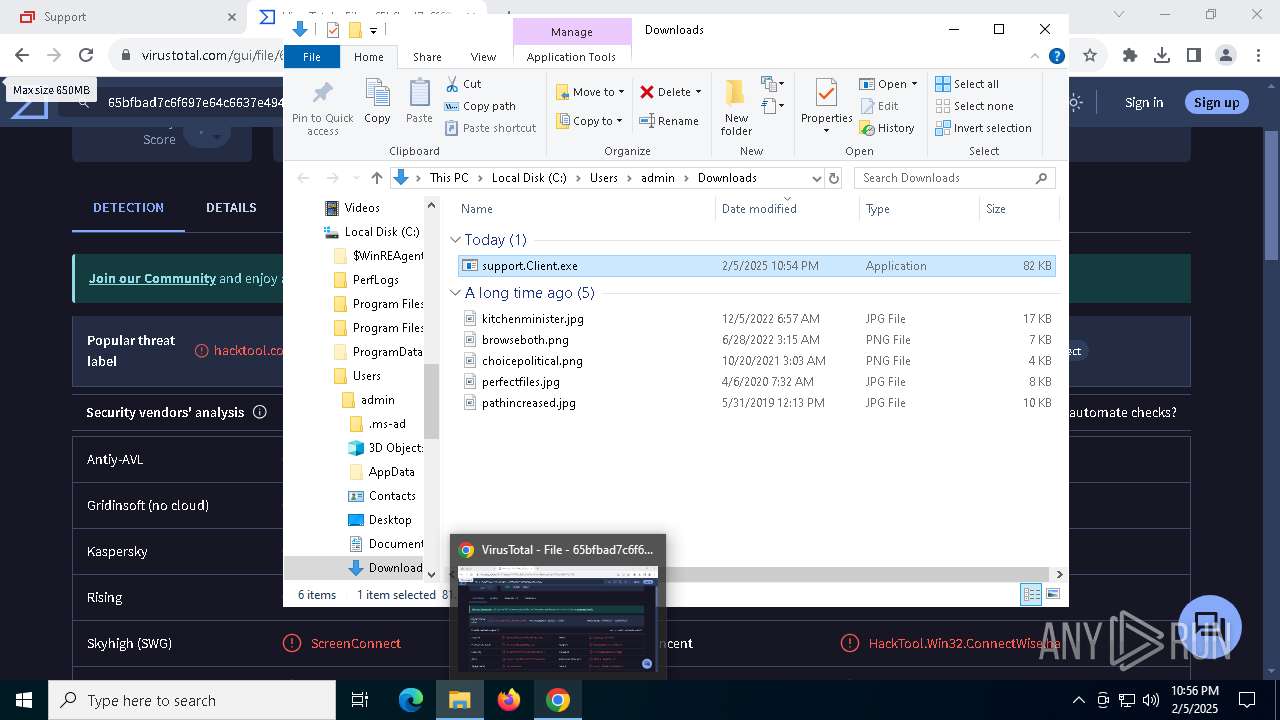Click Paste shortcut in ribbon
Screen dimensions: 1280x720
490,128
